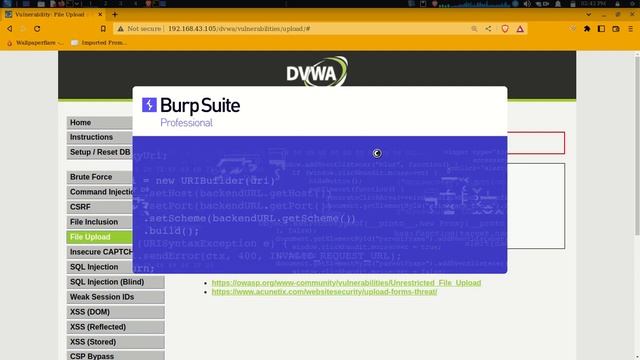Click the share icon in address bar

489,29
